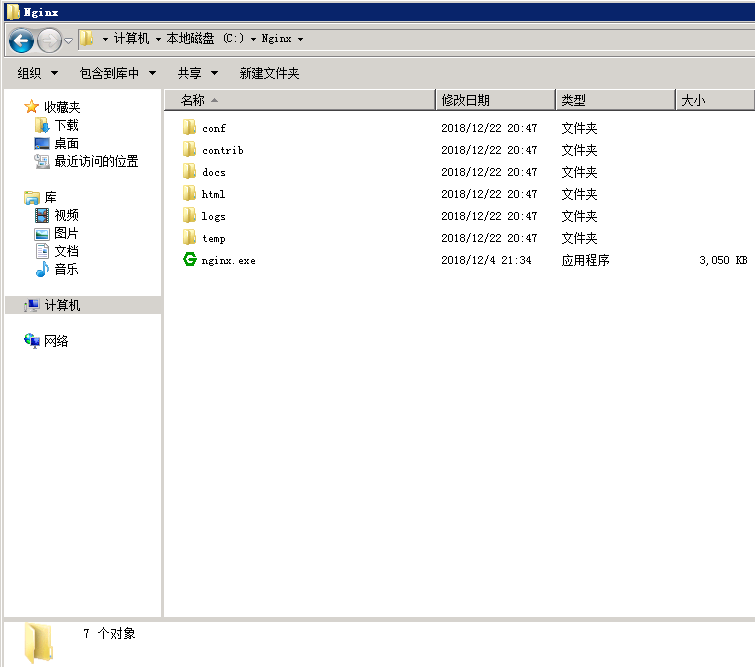Image resolution: width=755 pixels, height=667 pixels.
Task: Open the 包含到库中 menu
Action: (x=118, y=73)
